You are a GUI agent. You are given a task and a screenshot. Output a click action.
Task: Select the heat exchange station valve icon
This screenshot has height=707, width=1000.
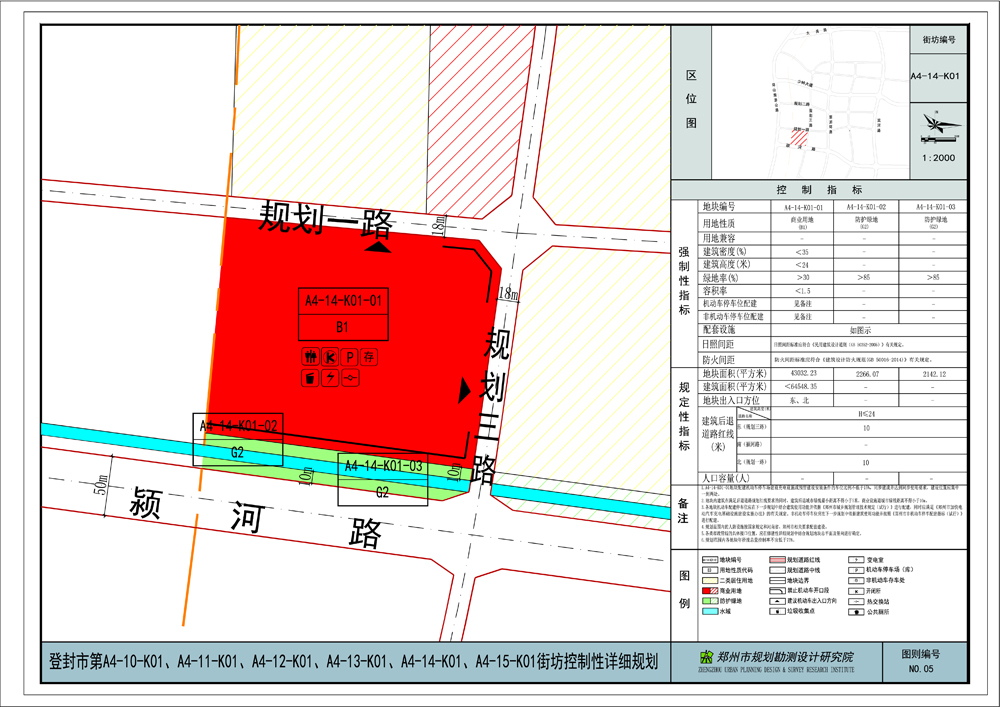(350, 377)
